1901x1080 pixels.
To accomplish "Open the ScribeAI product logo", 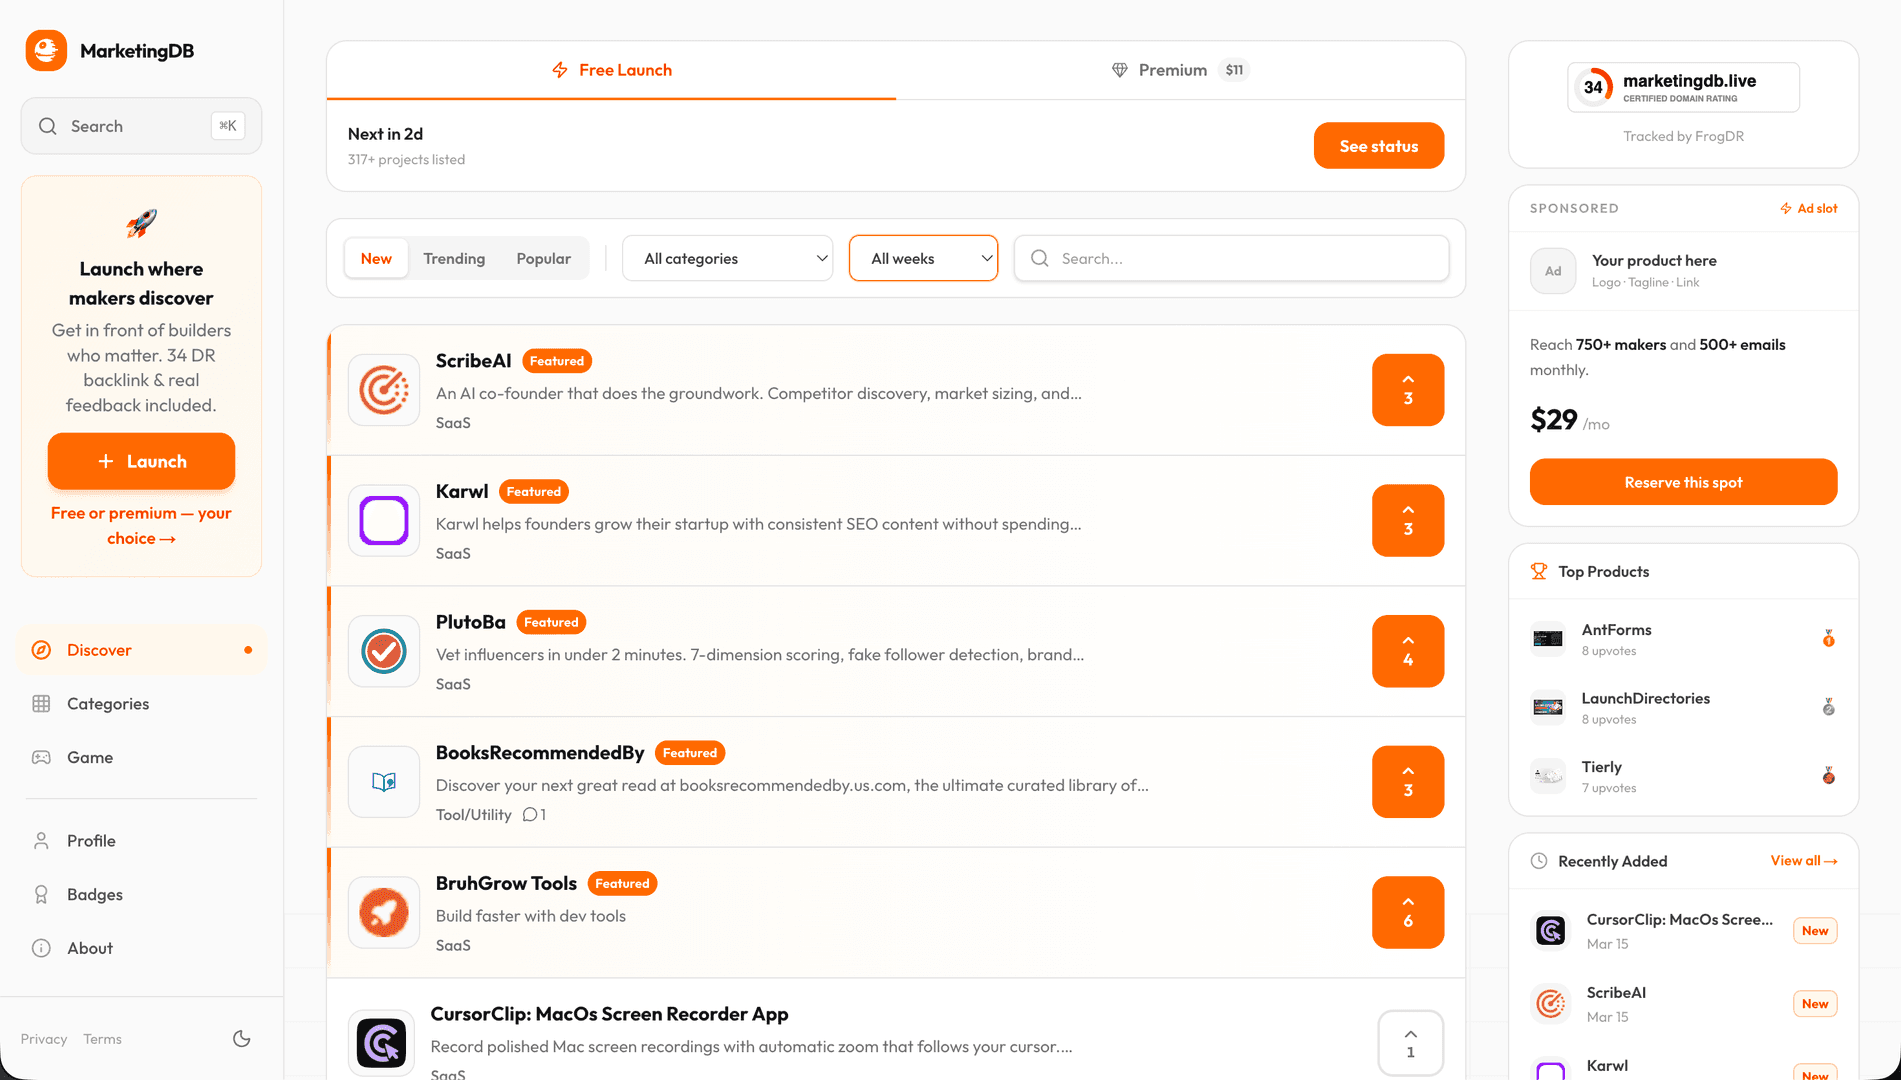I will [x=384, y=390].
